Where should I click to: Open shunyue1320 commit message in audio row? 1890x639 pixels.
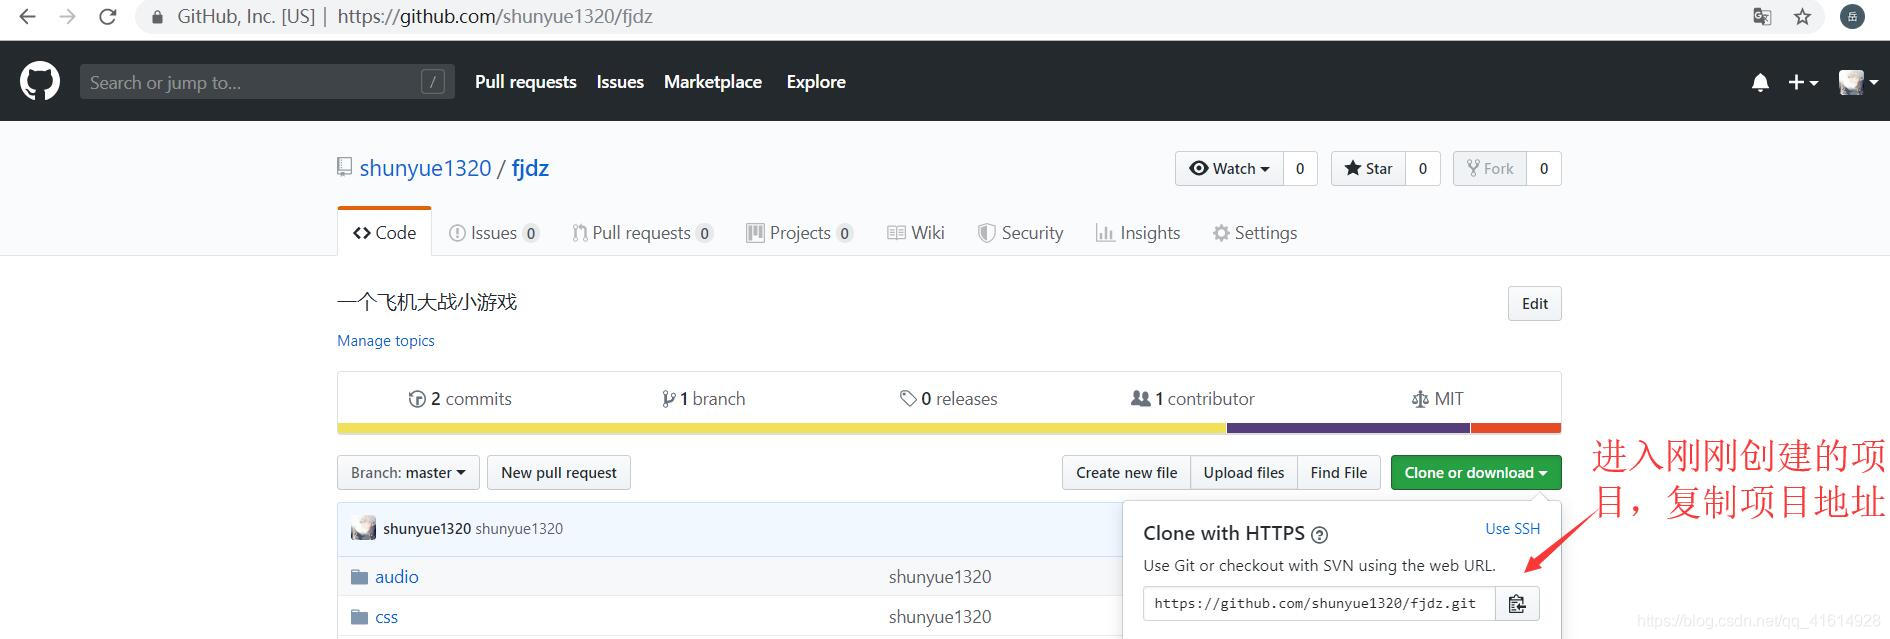coord(940,577)
